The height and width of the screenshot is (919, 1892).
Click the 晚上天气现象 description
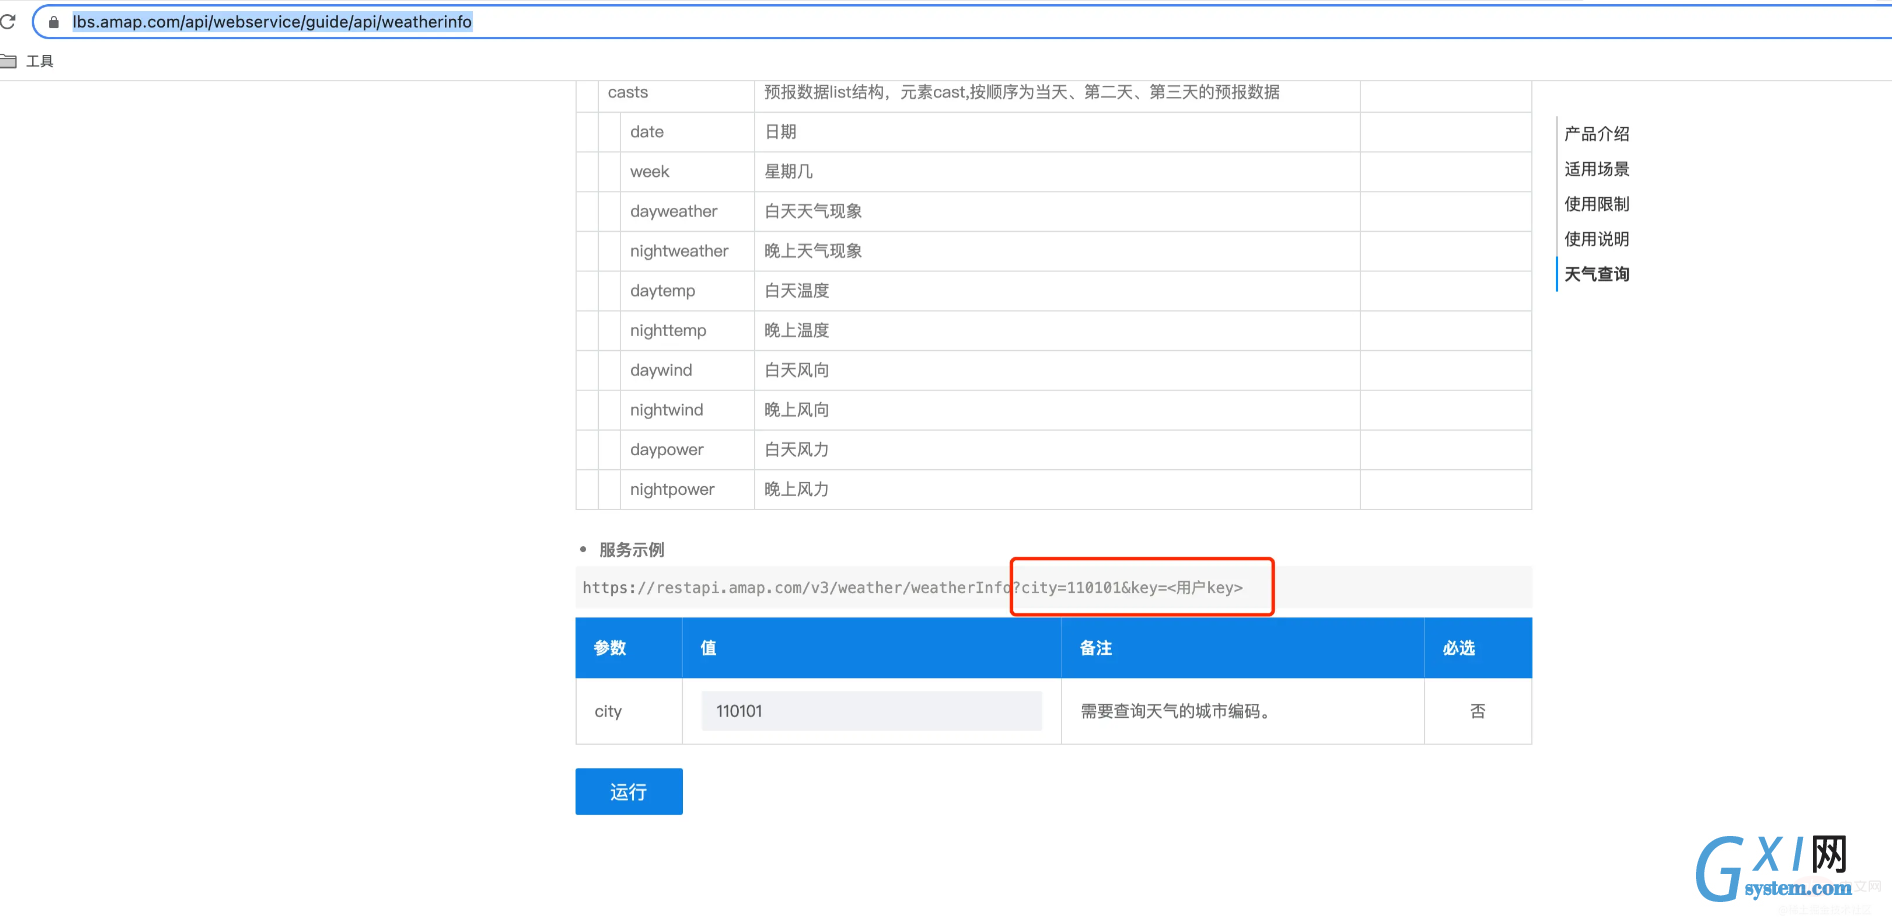813,251
